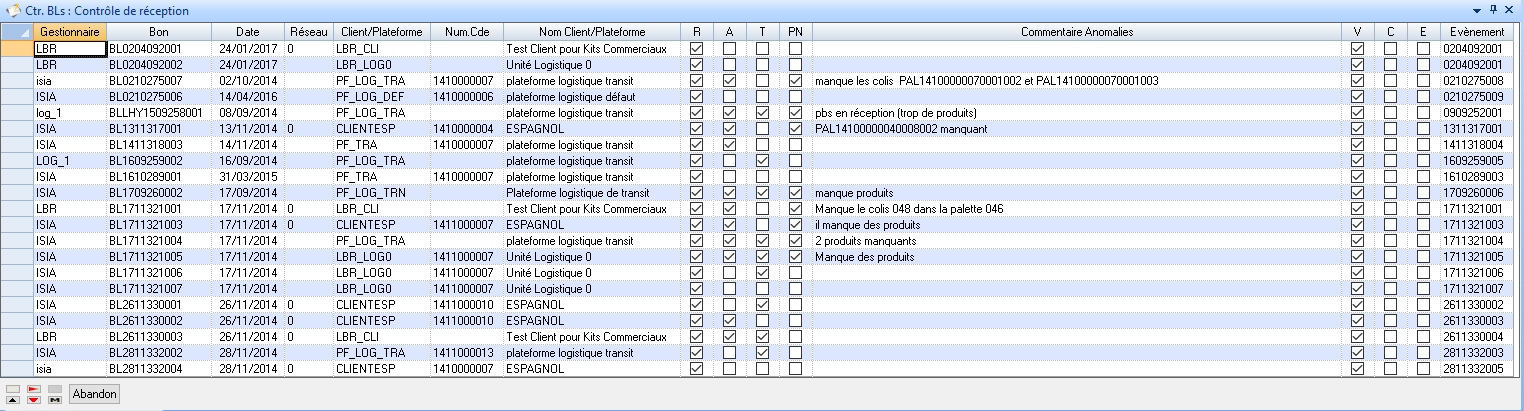Viewport: 1524px width, 411px height.
Task: Toggle V checkbox for bon BL2811332004
Action: click(1357, 368)
